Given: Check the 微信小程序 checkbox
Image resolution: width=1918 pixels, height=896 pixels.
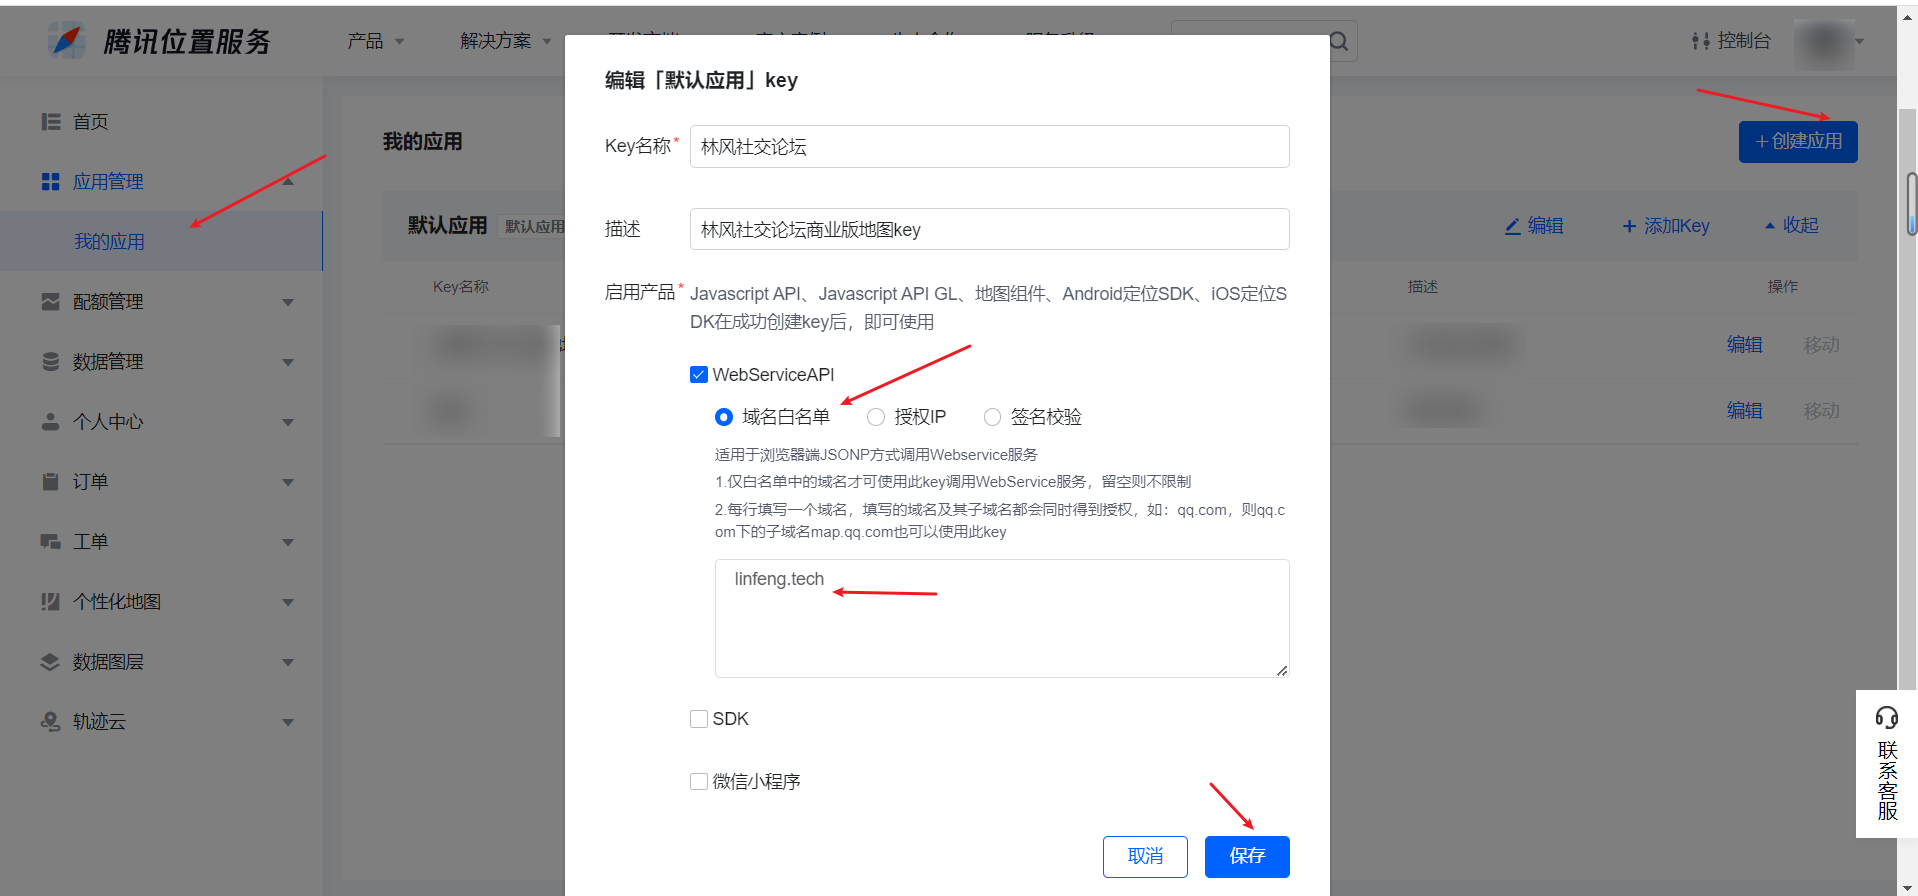Looking at the screenshot, I should 699,782.
